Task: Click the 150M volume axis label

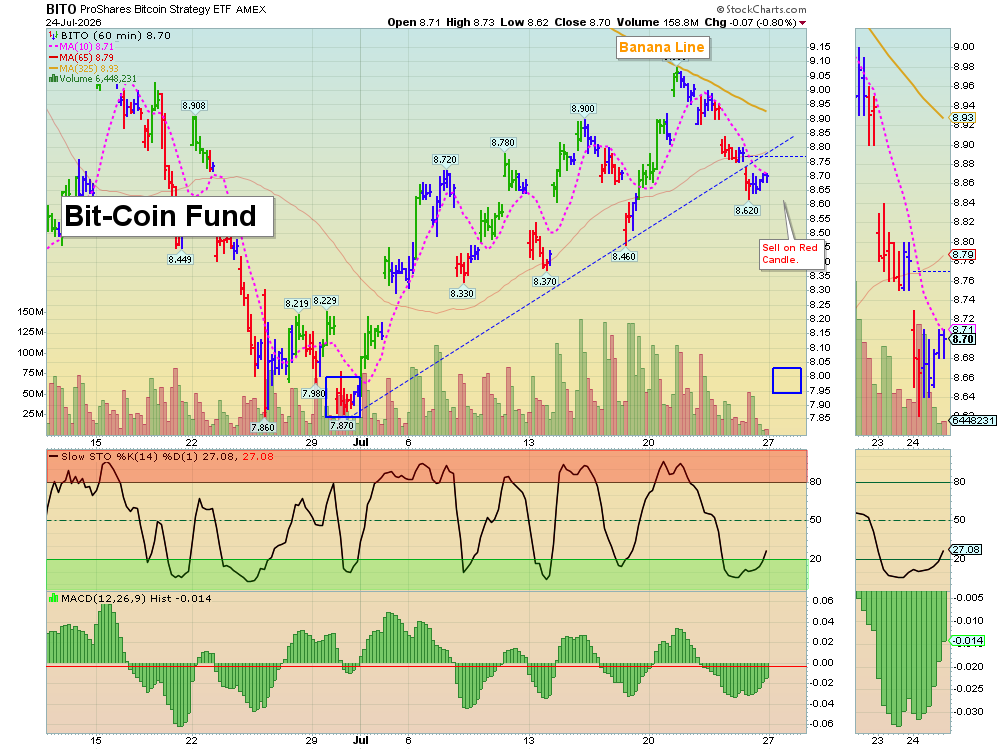Action: 31,312
